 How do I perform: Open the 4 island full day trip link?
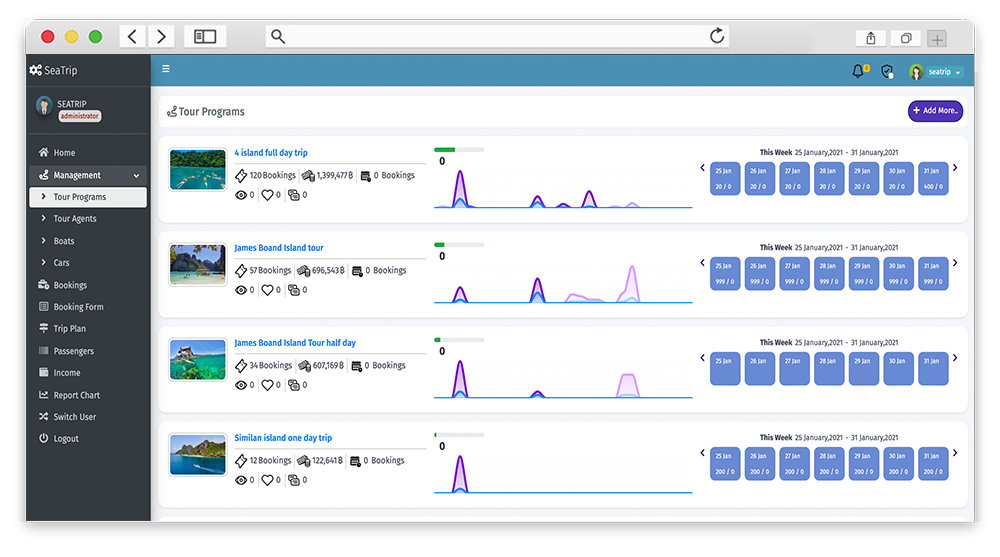click(x=270, y=152)
